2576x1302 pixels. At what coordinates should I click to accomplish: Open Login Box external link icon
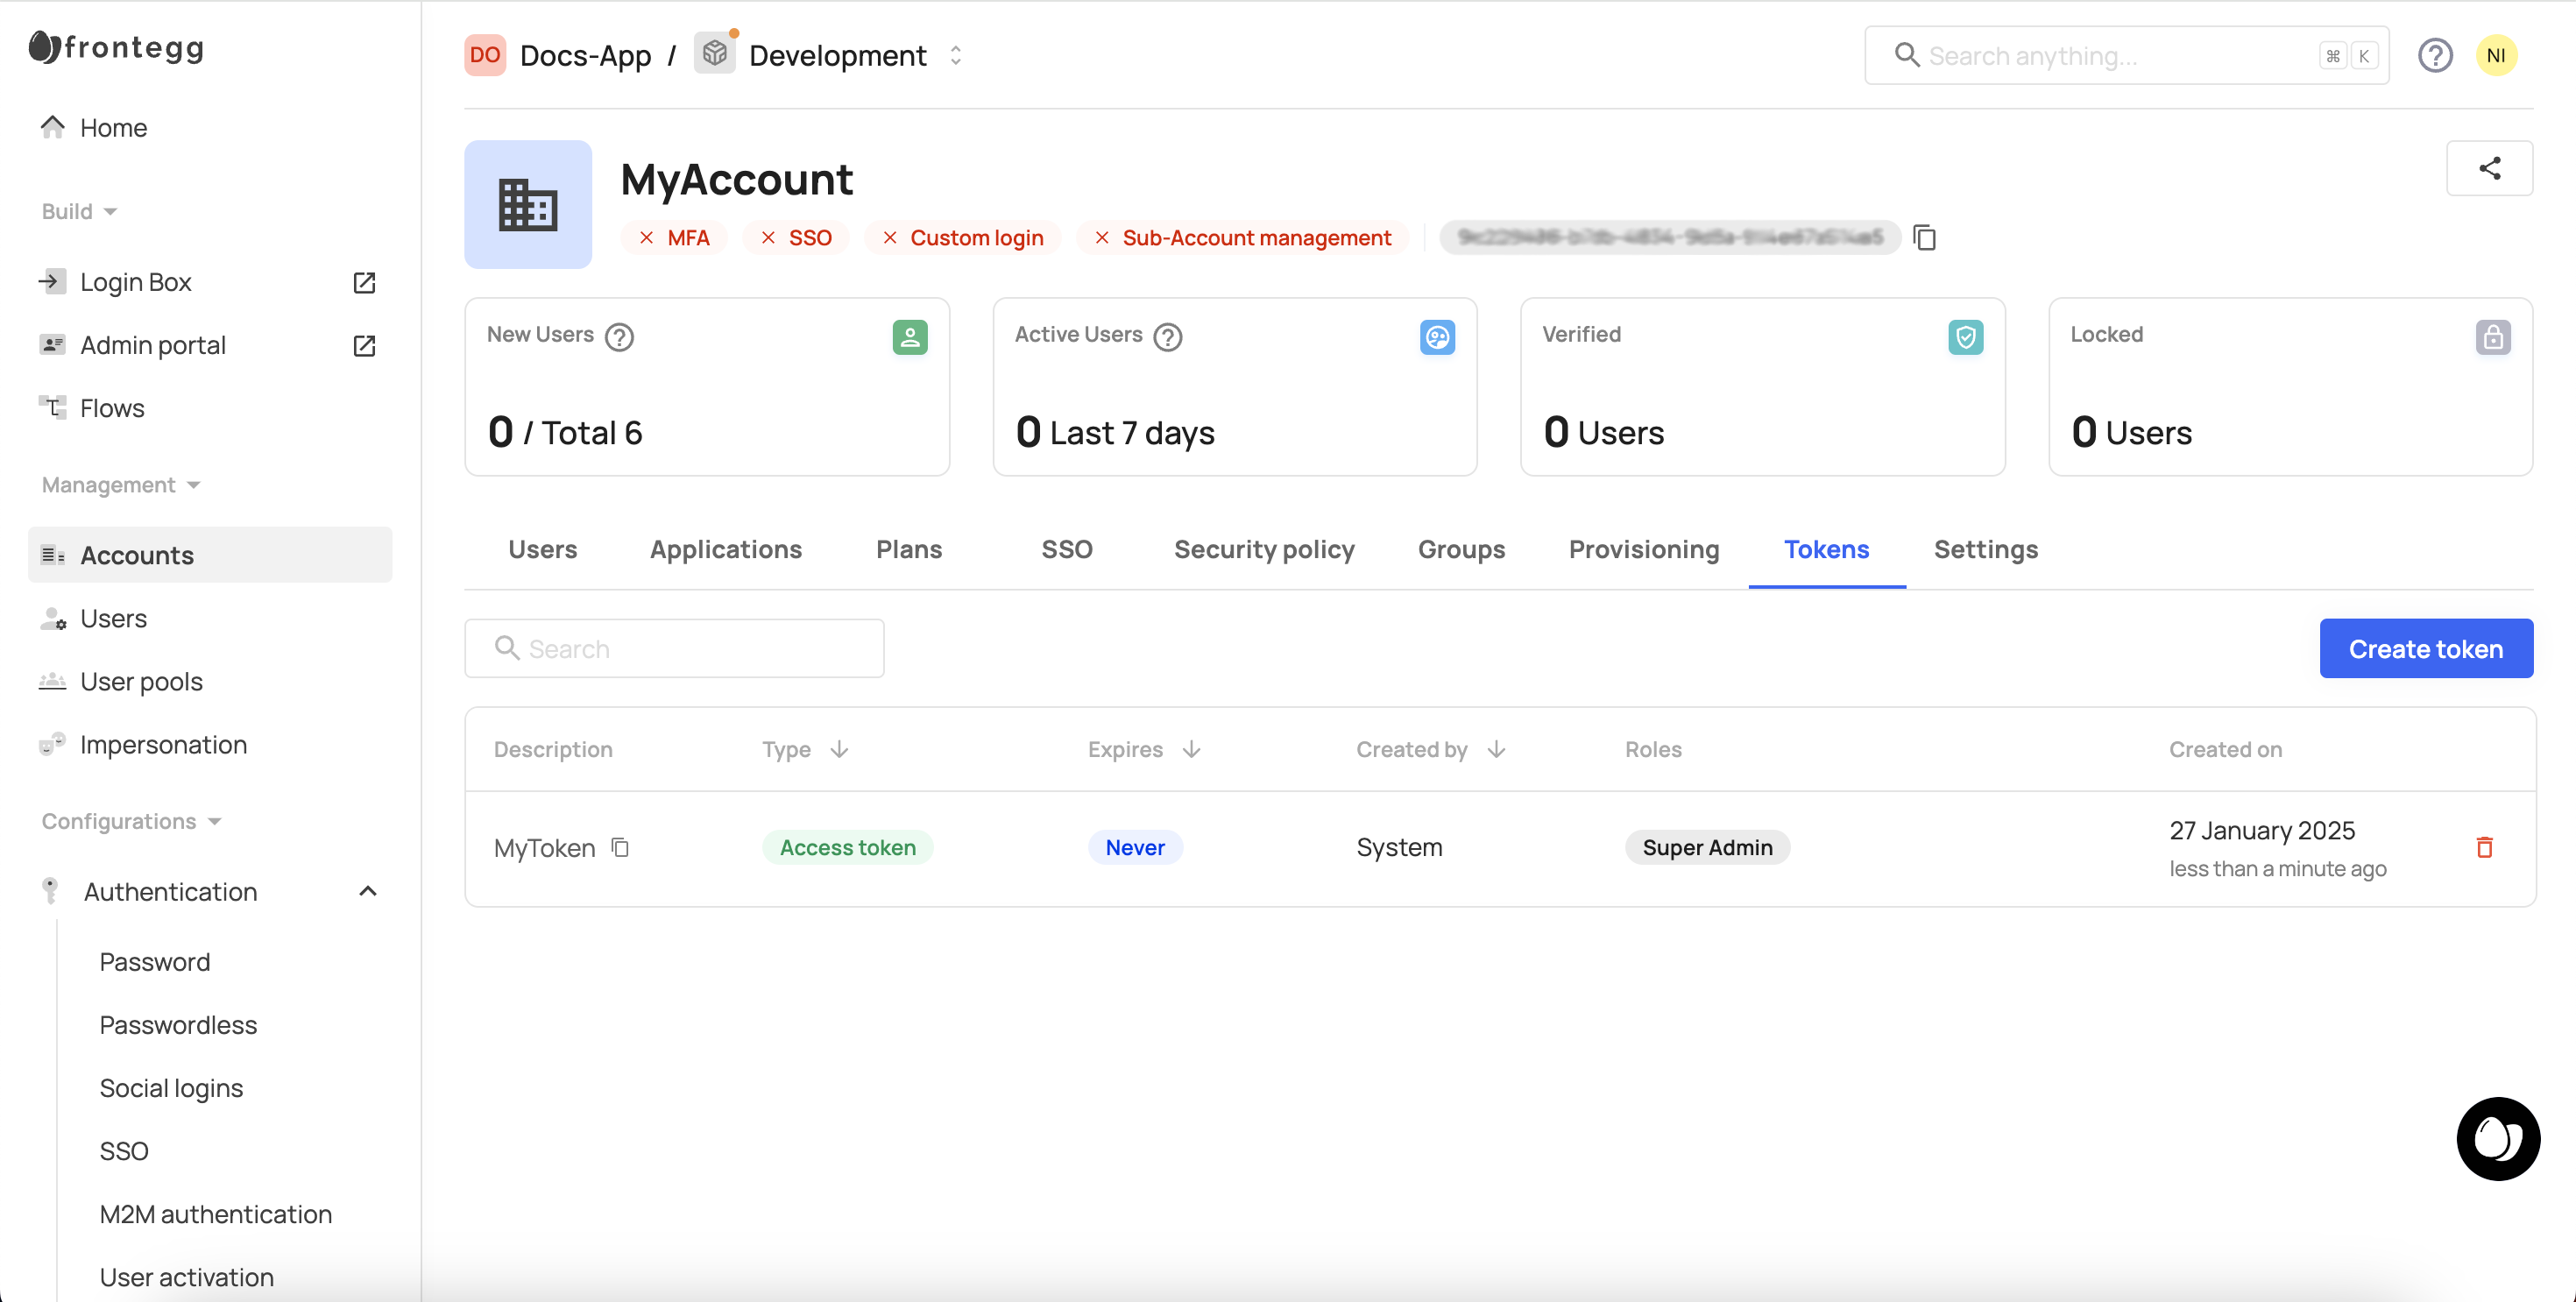click(364, 283)
